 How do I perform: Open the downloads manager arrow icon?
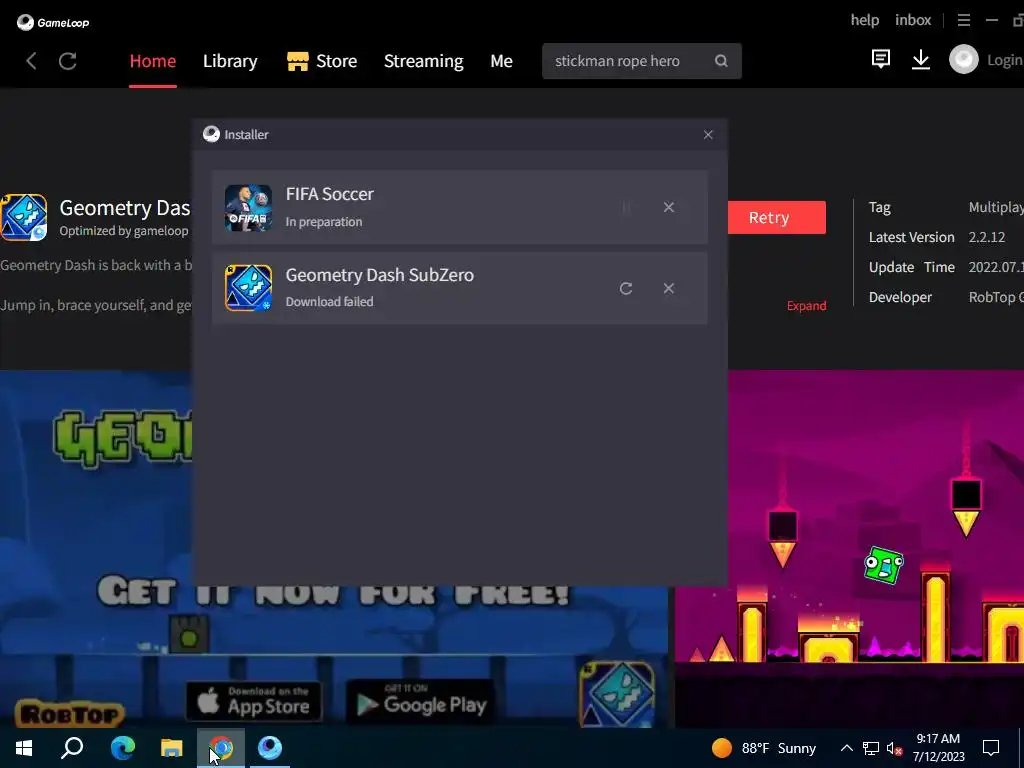tap(921, 60)
